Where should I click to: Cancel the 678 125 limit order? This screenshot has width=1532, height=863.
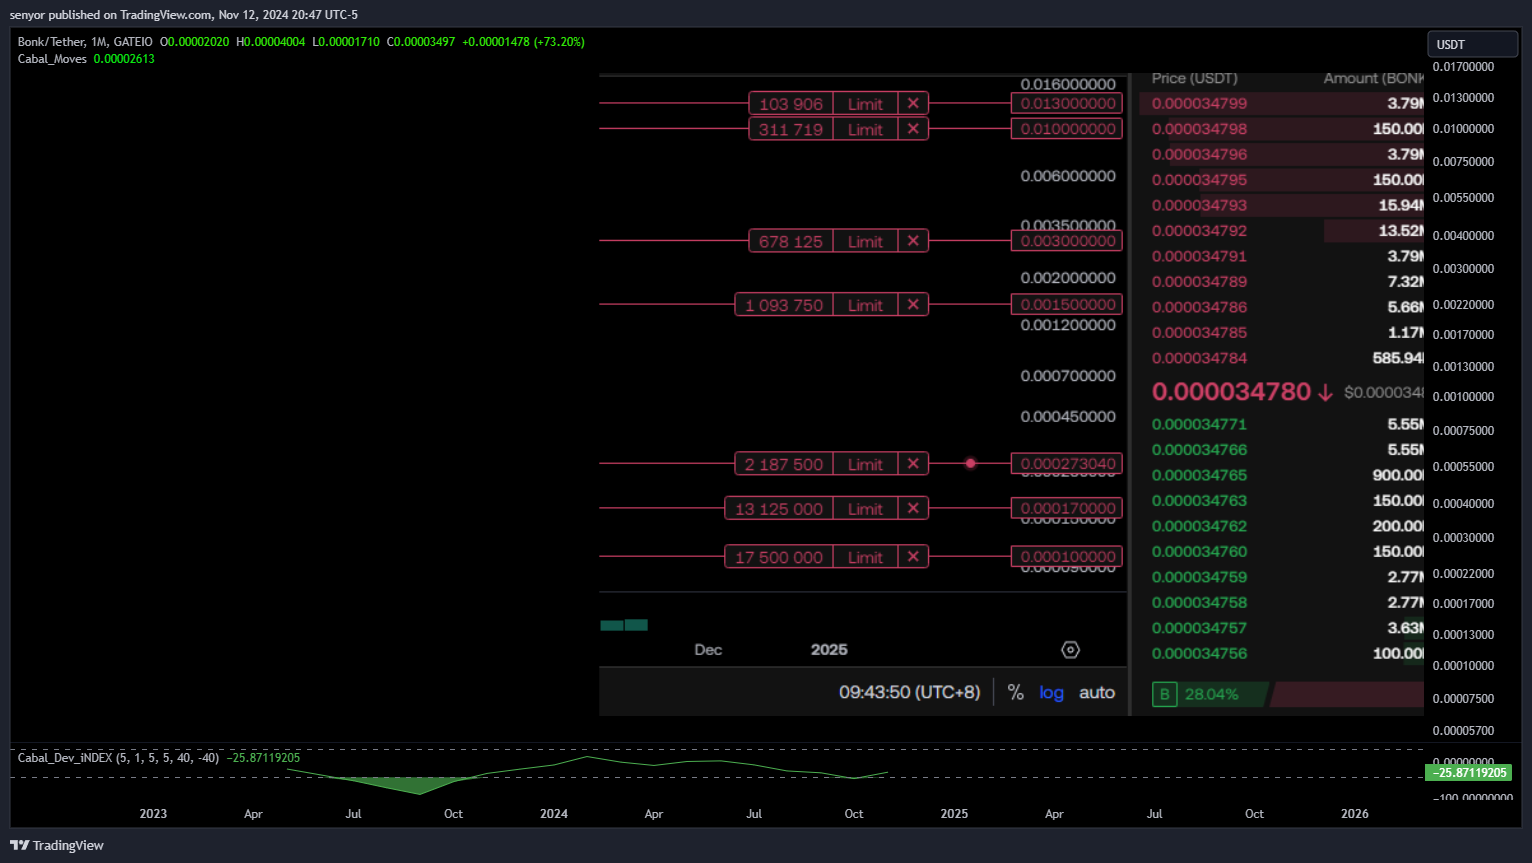[913, 241]
